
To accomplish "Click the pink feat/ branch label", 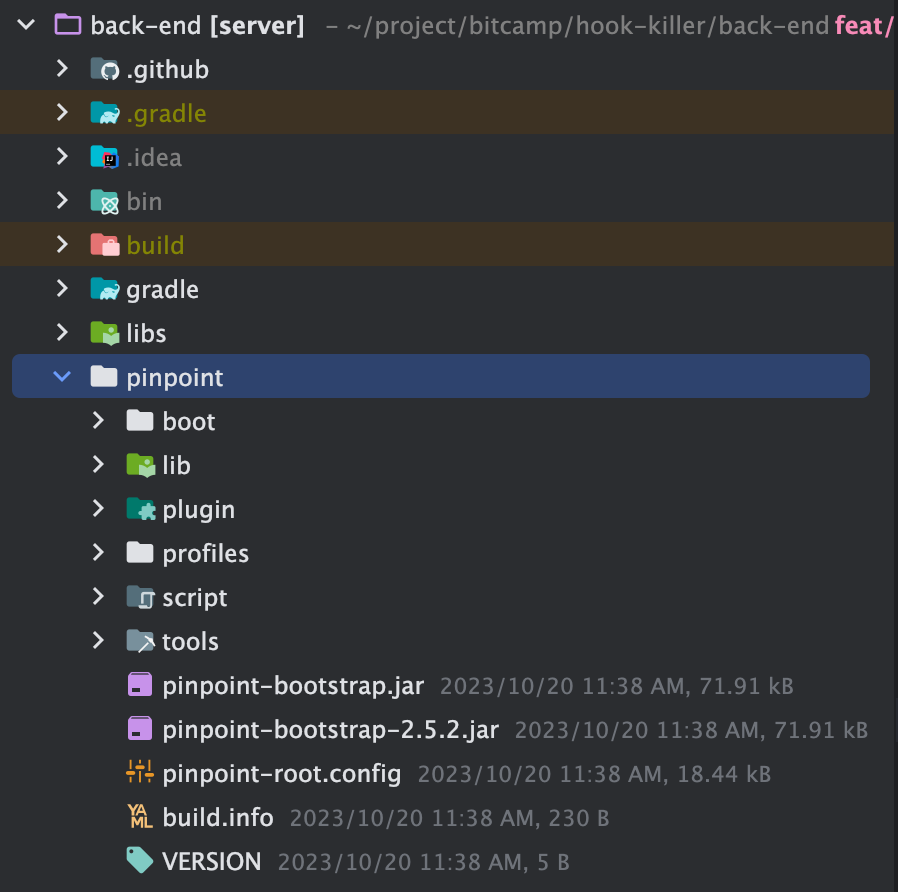I will (x=864, y=26).
